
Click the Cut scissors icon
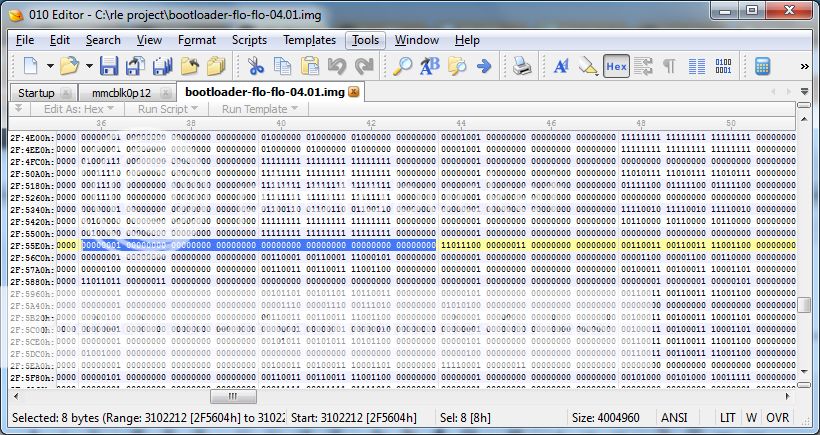pos(256,67)
